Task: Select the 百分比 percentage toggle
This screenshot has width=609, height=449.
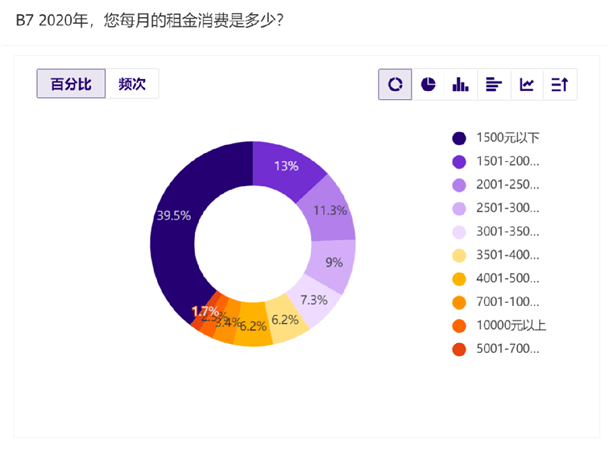Action: [71, 84]
